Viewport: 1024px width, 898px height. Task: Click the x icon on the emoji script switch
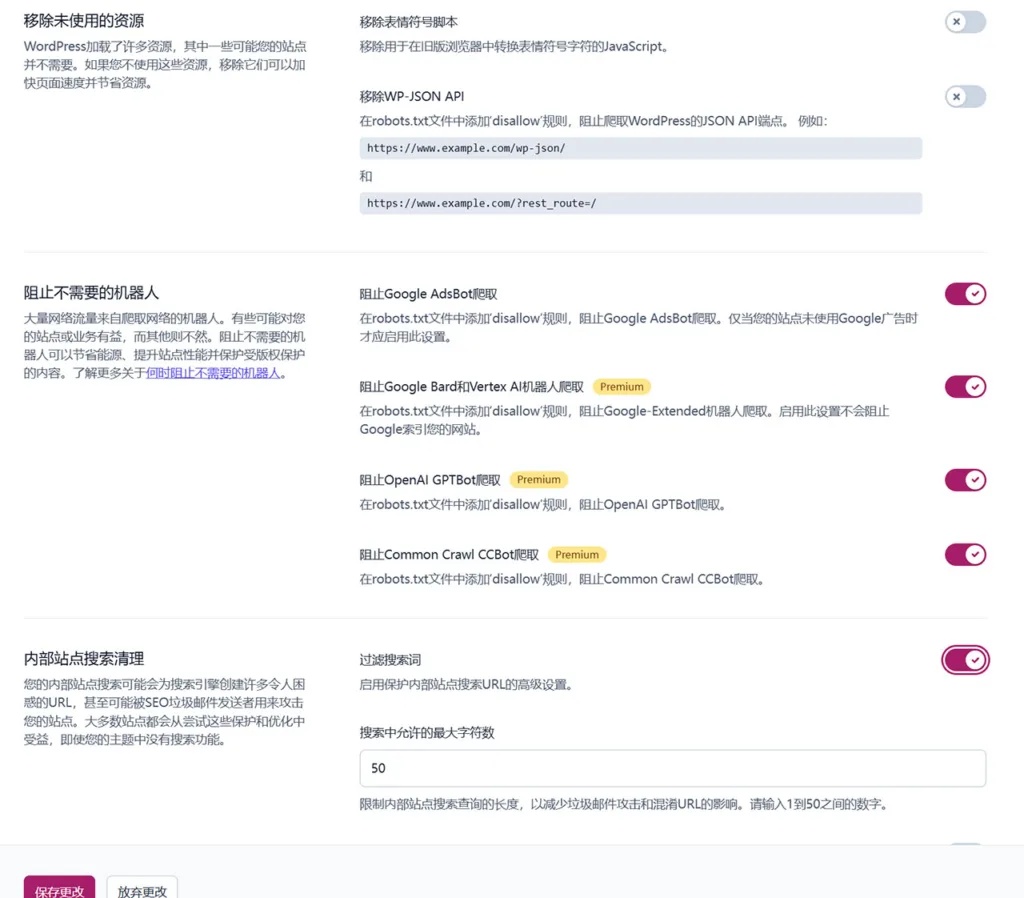tap(955, 22)
